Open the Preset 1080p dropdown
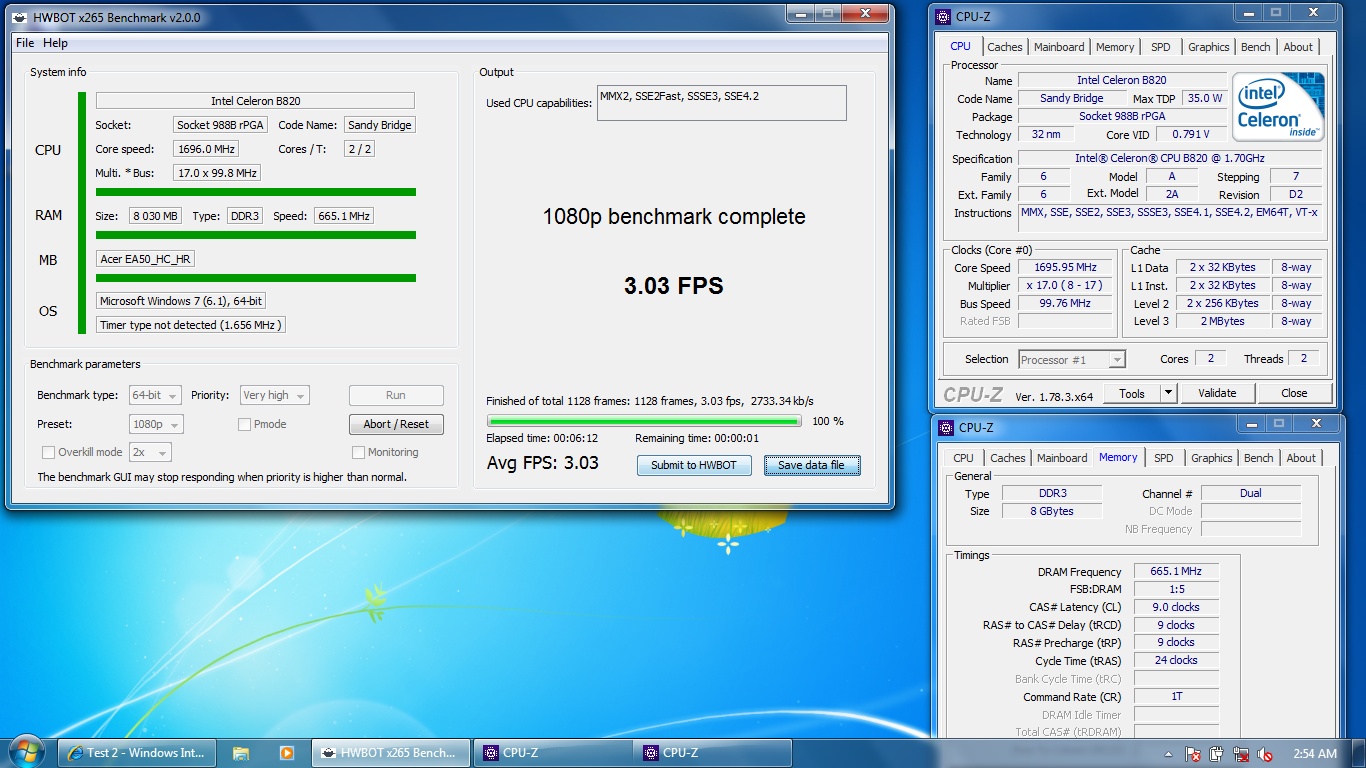Screen dimensions: 1366x768 (x=156, y=424)
